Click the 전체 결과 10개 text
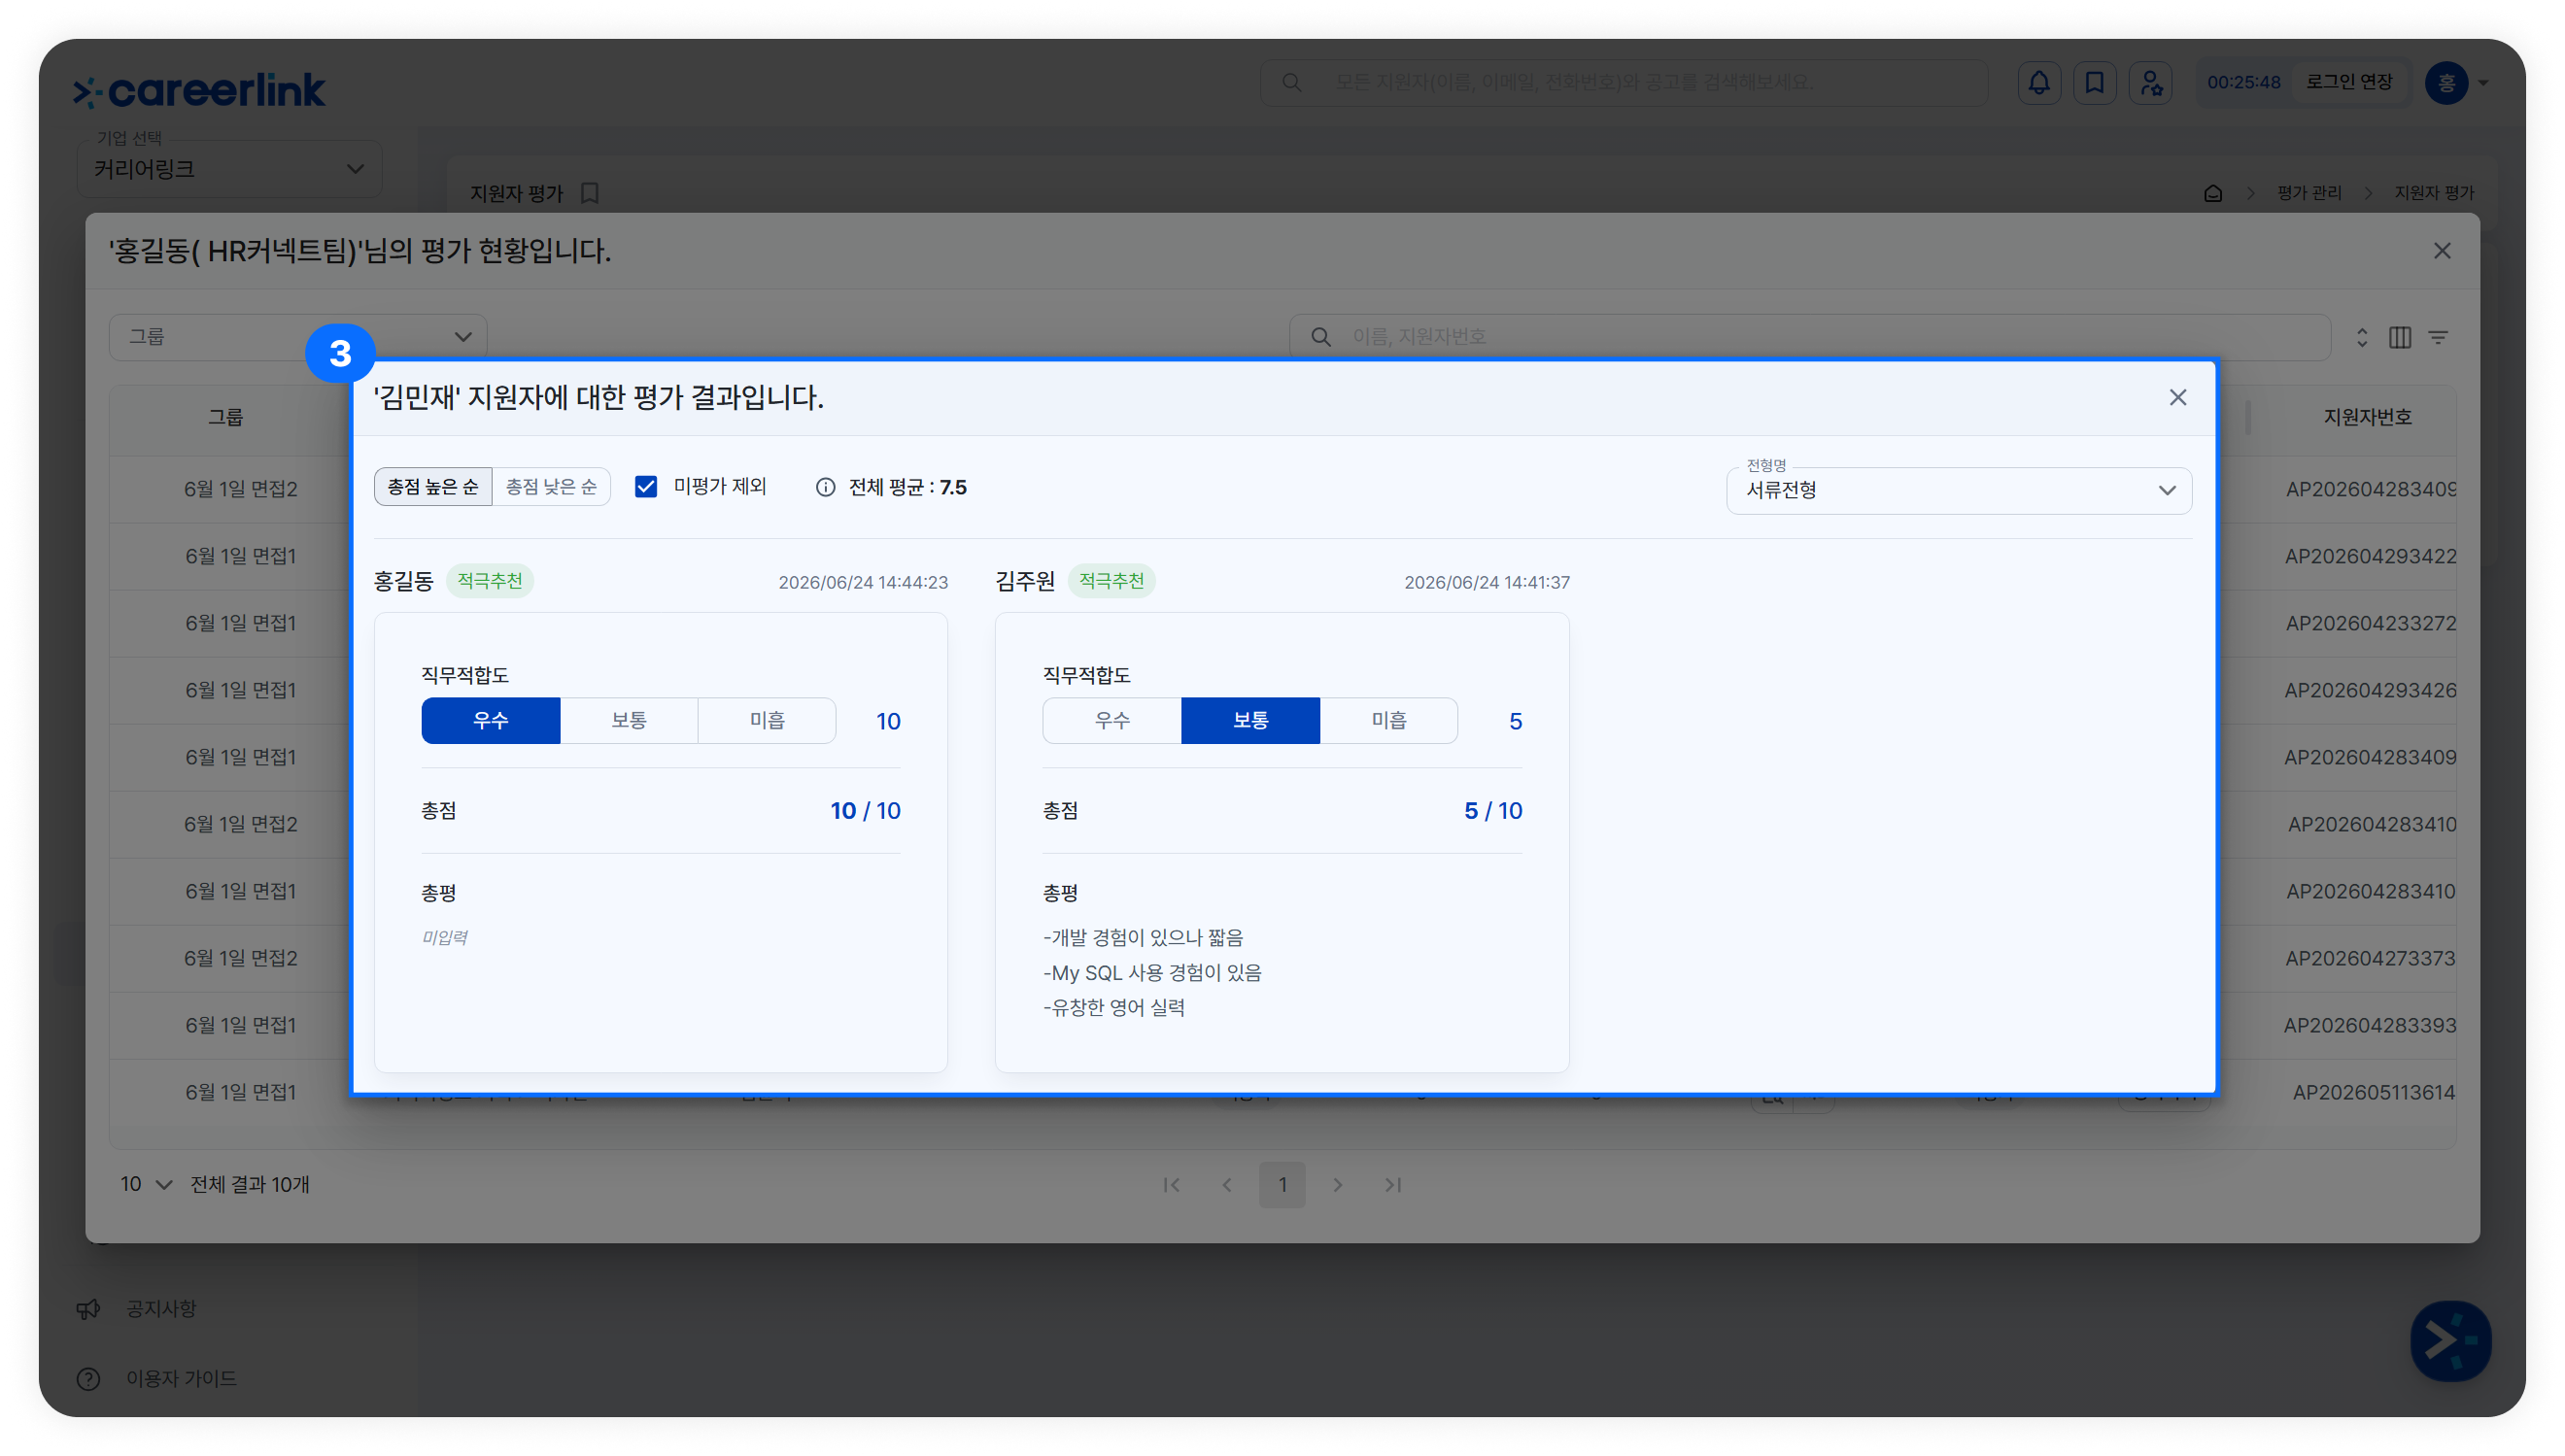 tap(250, 1185)
